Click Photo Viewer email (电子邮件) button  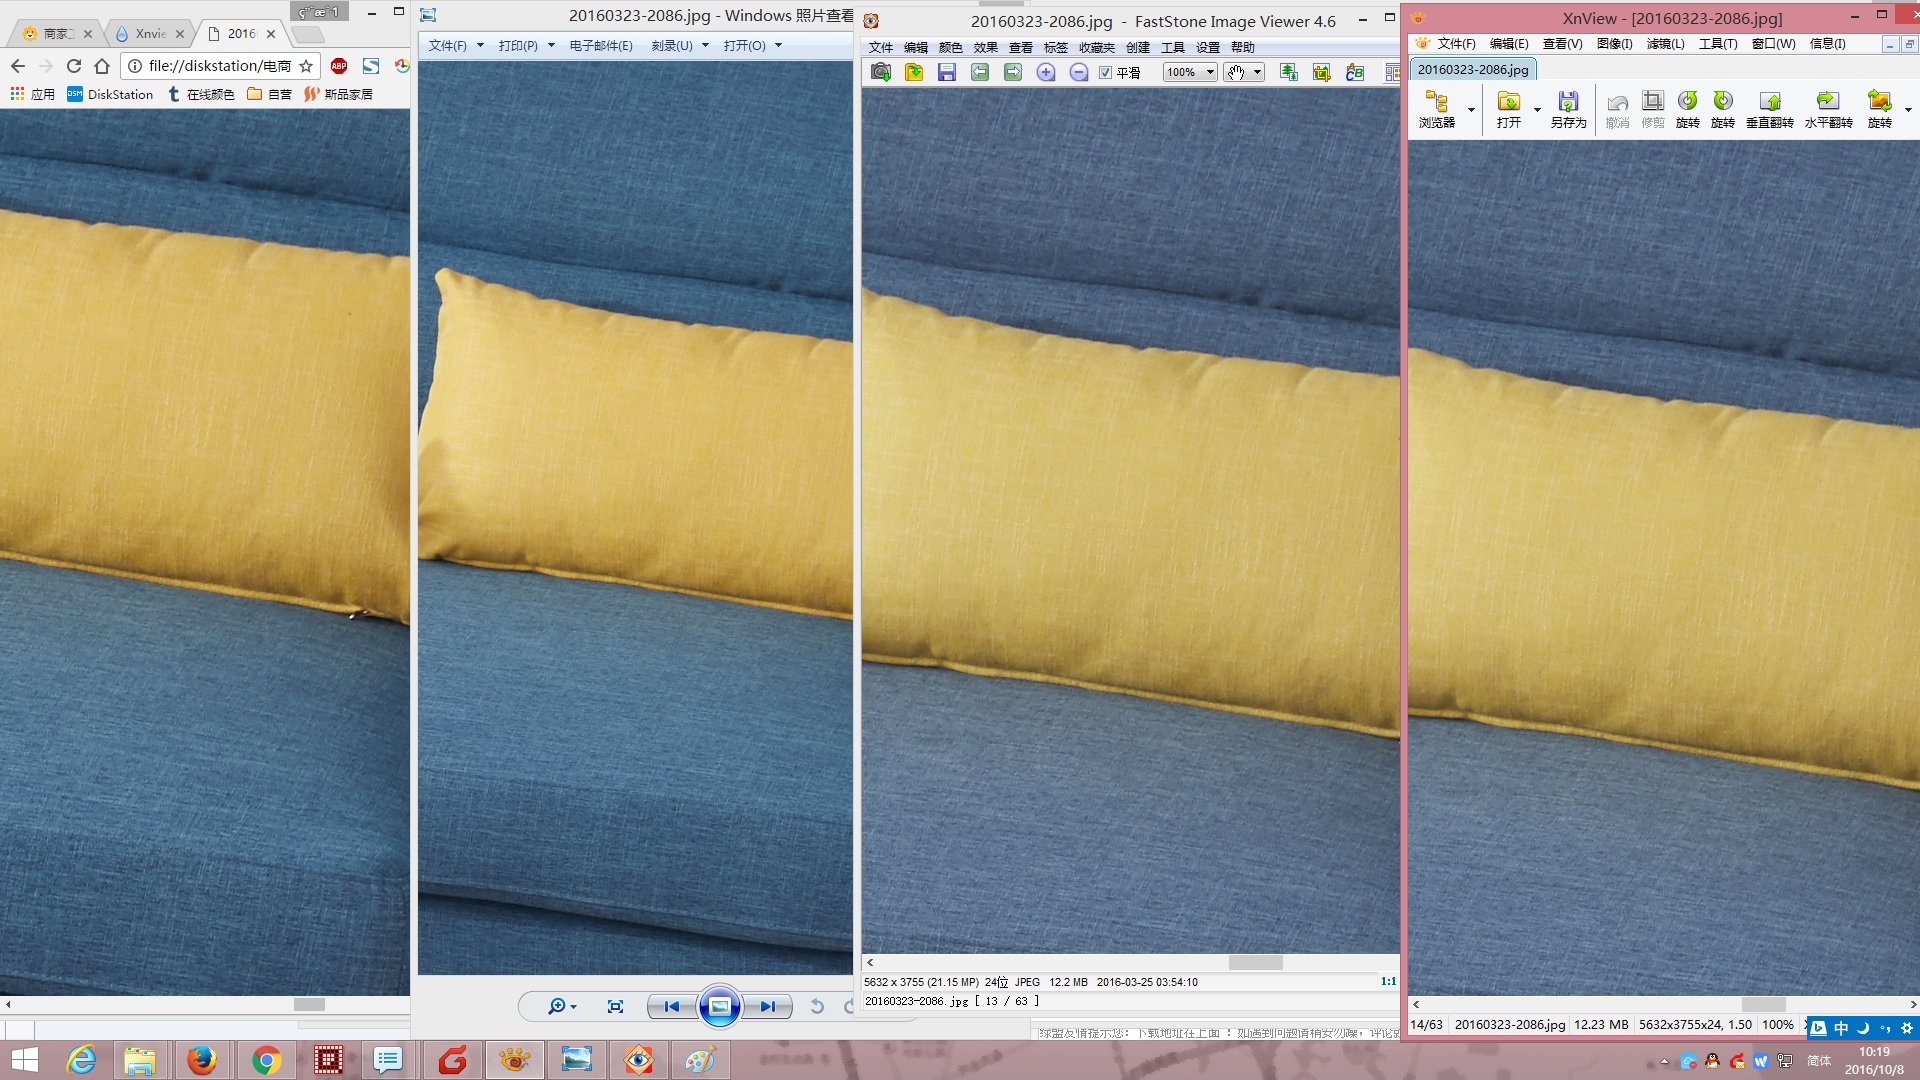(x=600, y=45)
